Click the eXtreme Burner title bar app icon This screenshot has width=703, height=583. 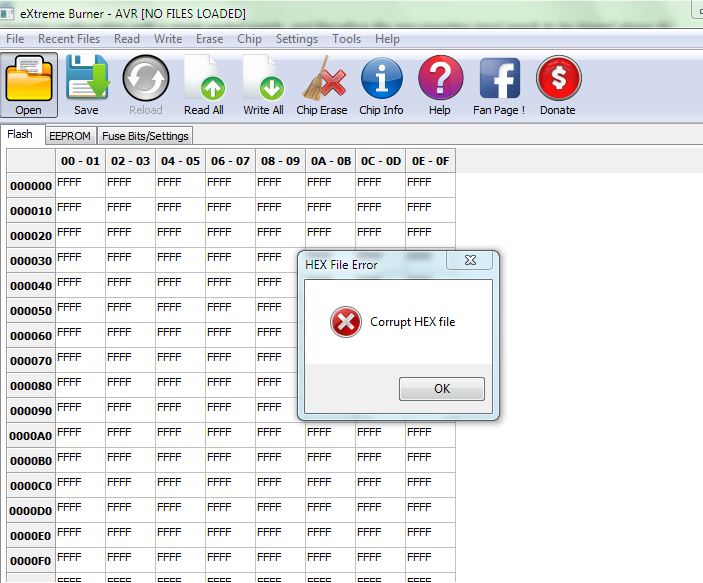[x=7, y=13]
